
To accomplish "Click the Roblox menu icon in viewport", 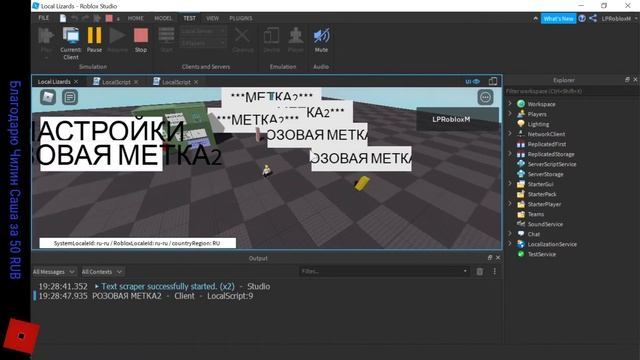I will (x=48, y=97).
